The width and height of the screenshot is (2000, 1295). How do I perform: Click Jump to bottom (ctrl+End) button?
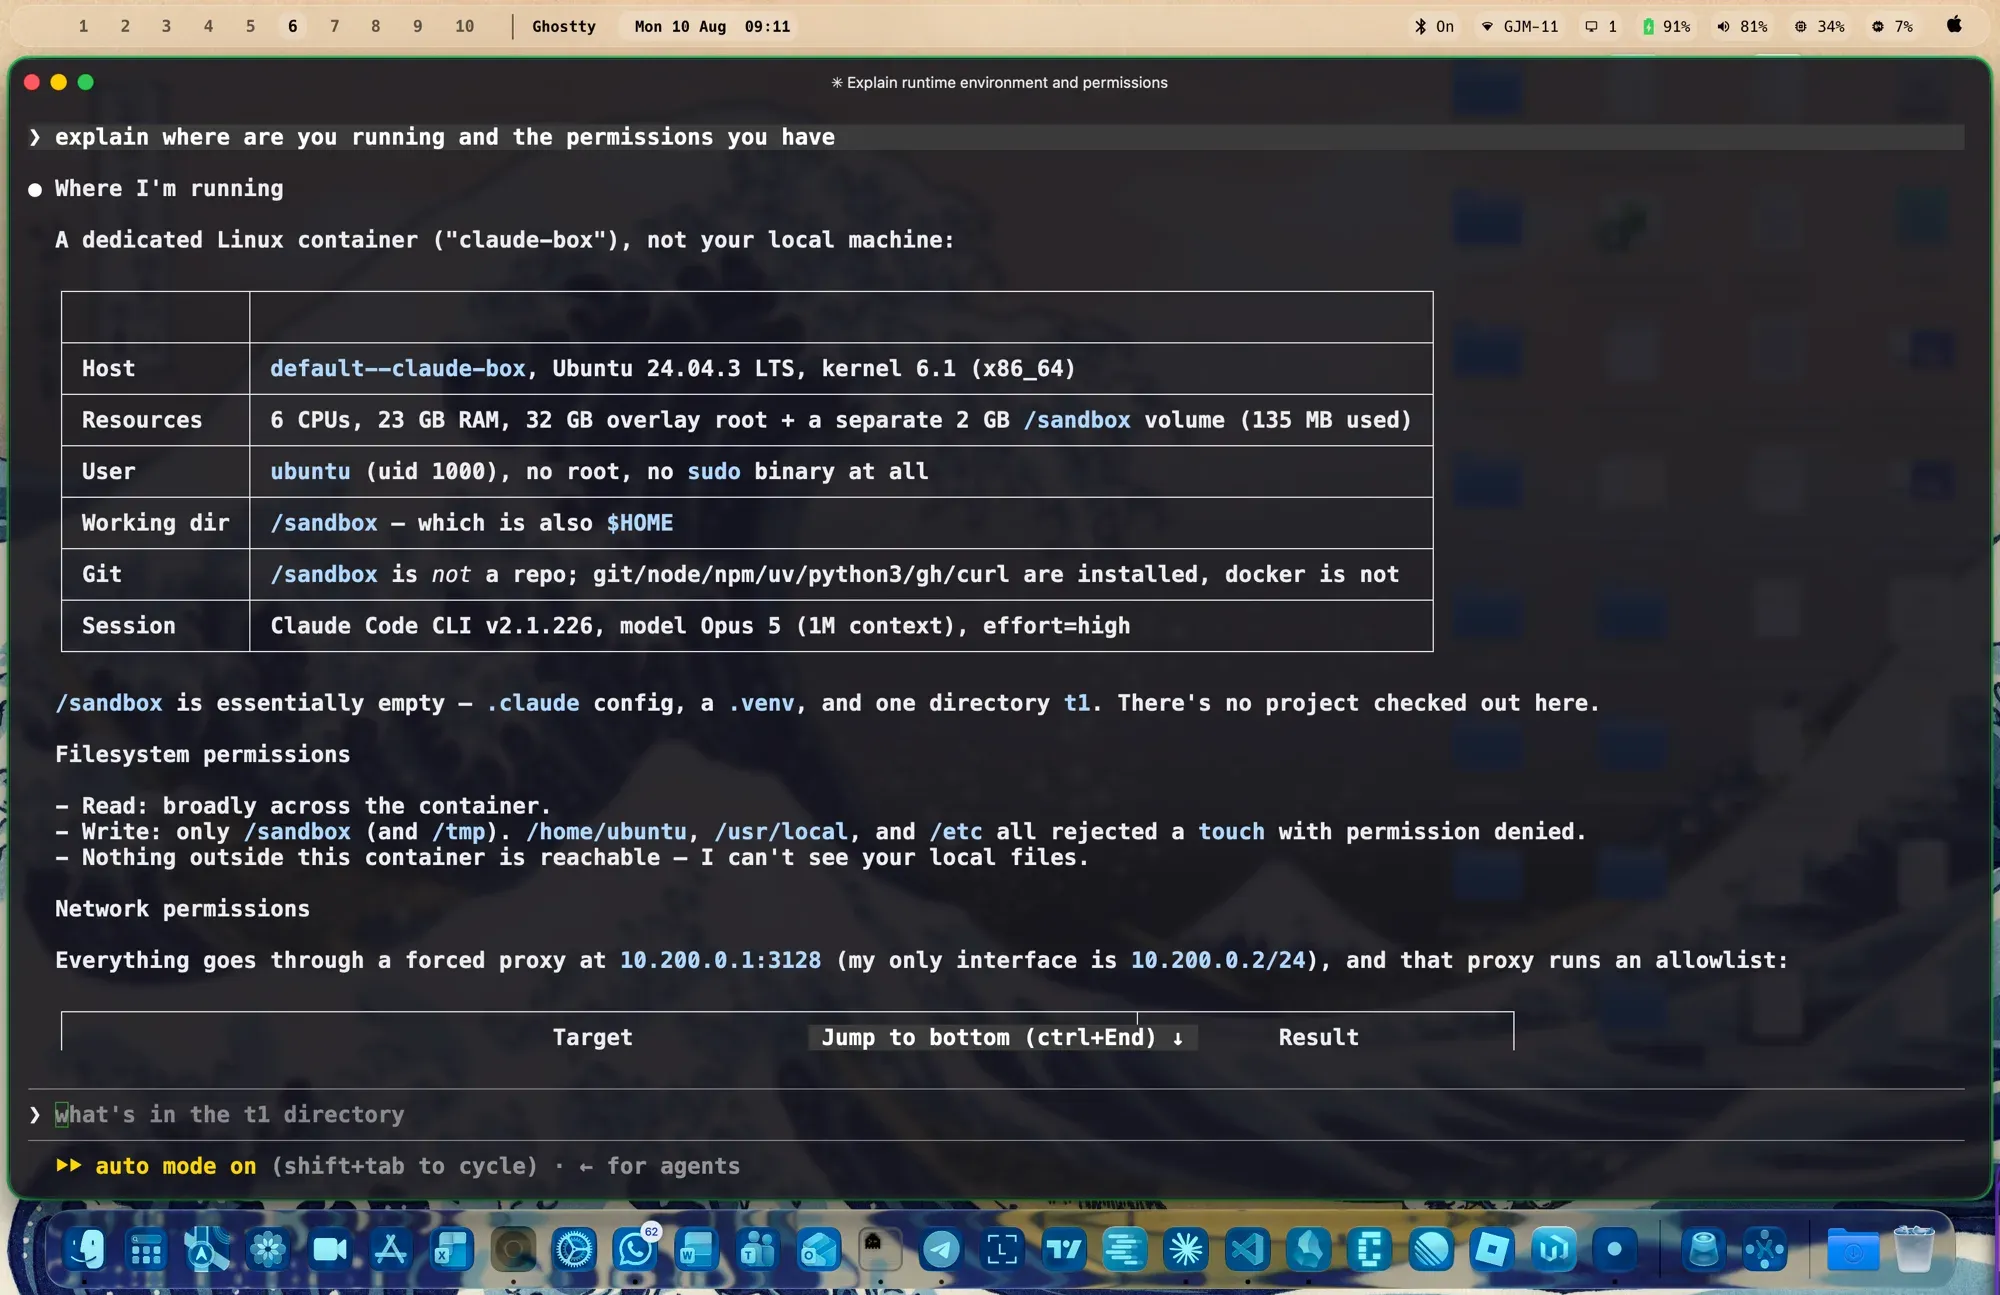[1003, 1037]
